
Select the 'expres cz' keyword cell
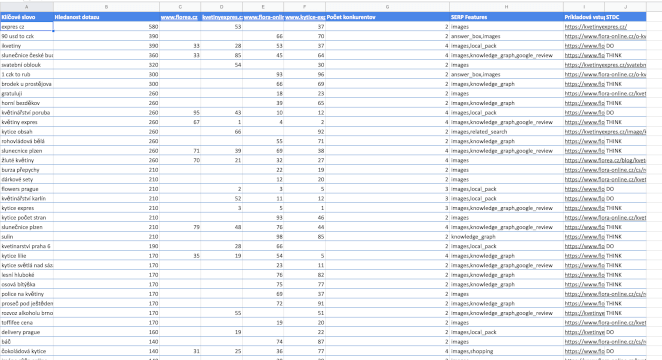tap(27, 27)
